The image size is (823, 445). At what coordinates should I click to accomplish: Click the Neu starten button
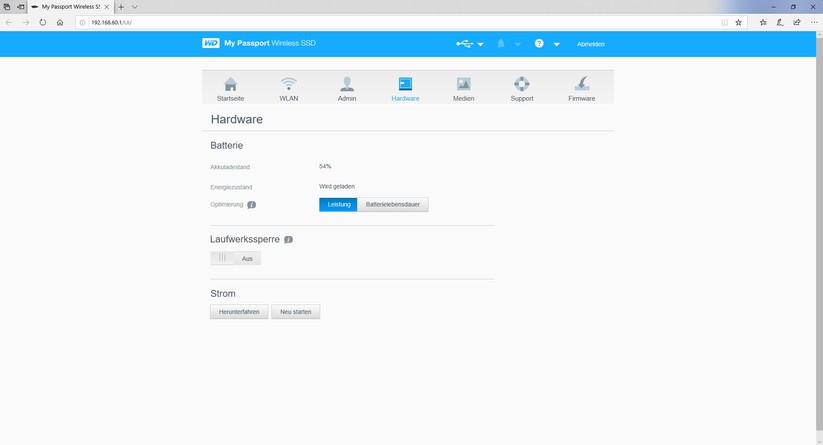(x=296, y=312)
